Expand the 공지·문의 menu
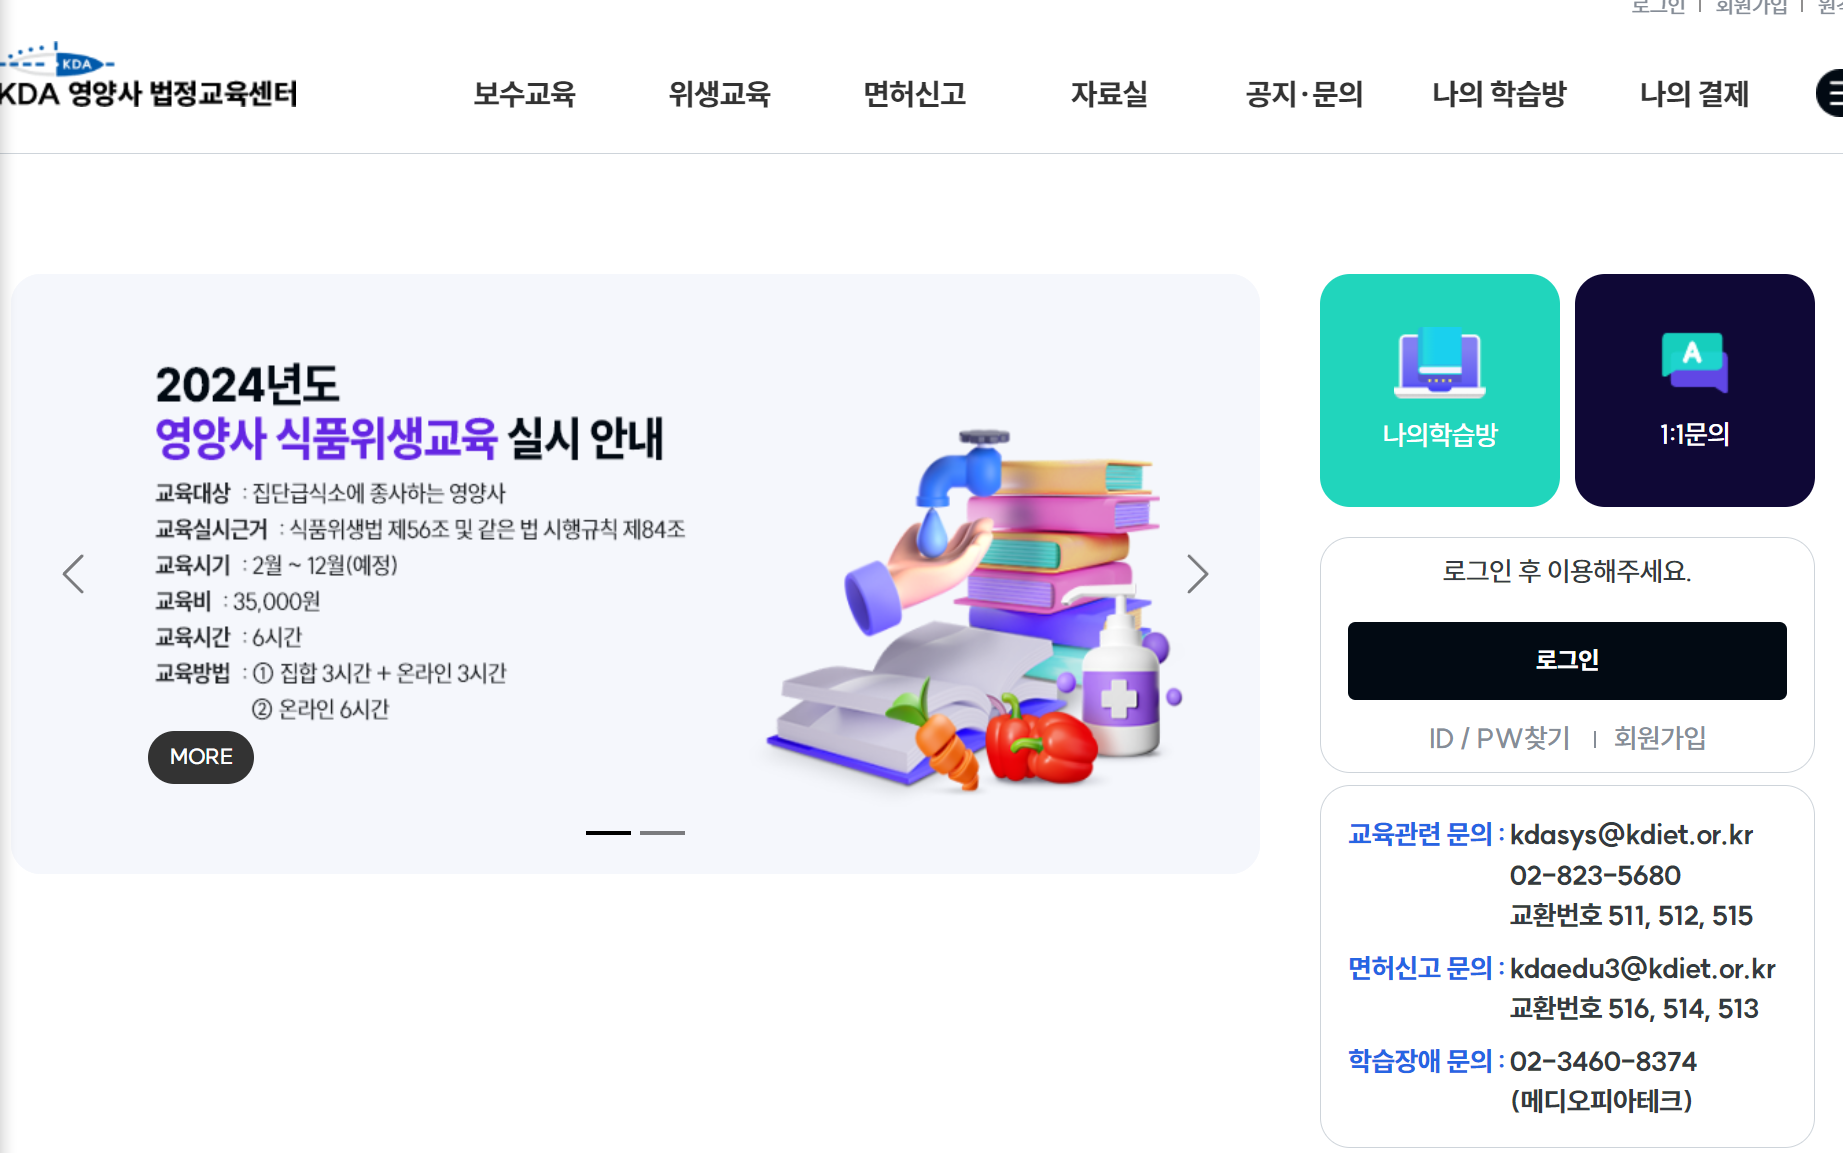Screen dimensions: 1843x1153 1304,94
